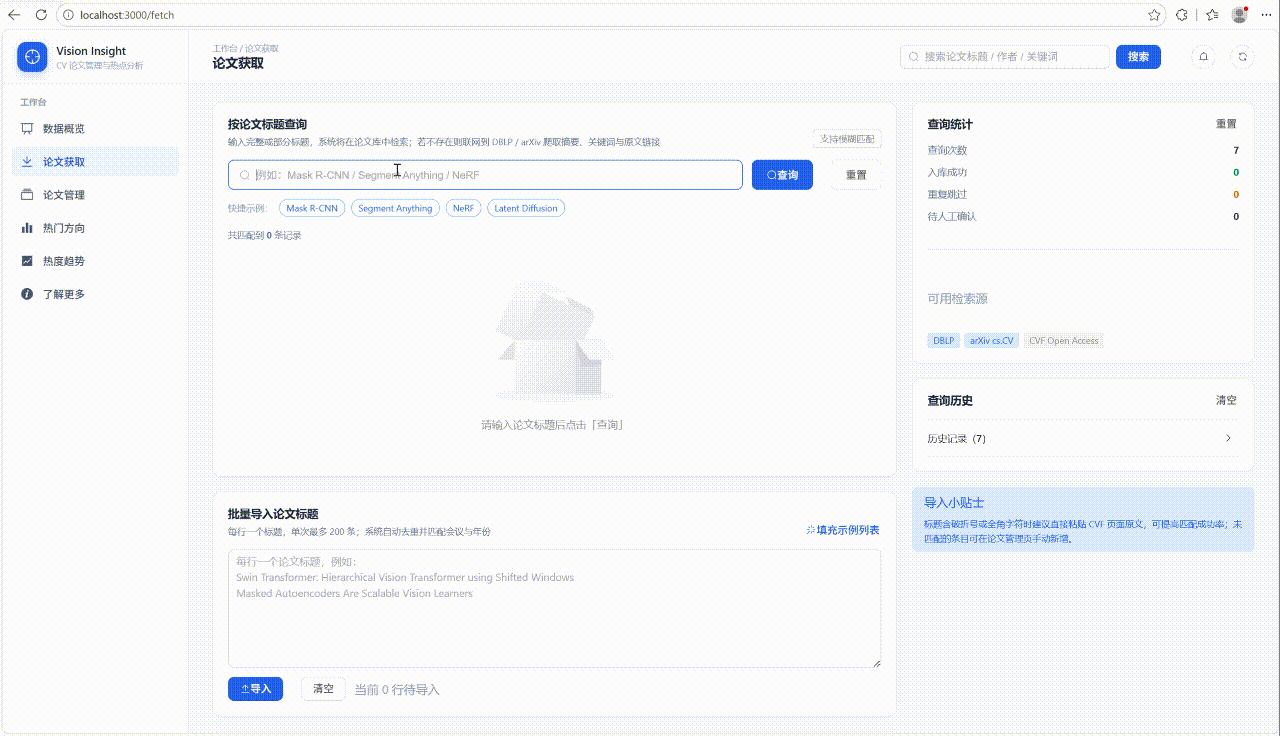Click the 热度趋势 chart icon
The width and height of the screenshot is (1280, 736).
tap(27, 261)
